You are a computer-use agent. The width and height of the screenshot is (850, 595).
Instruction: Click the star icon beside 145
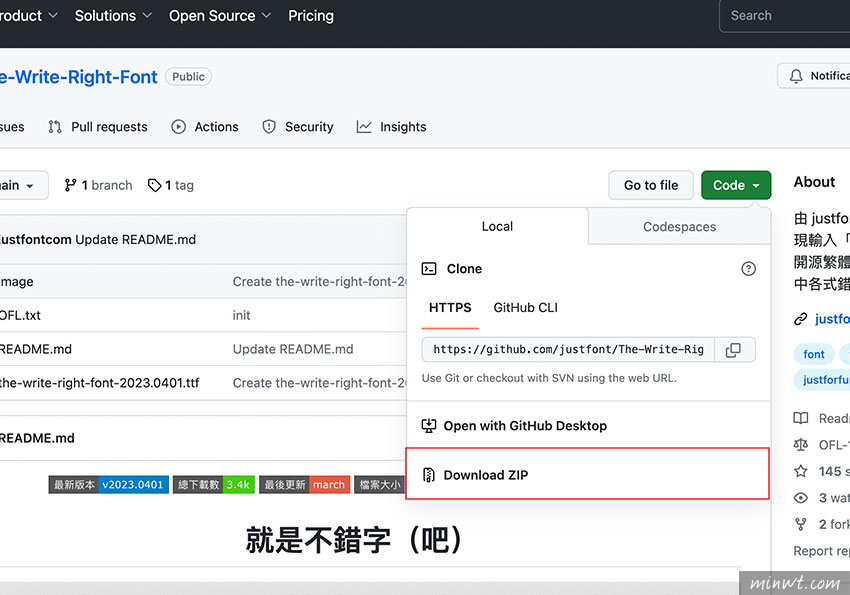(801, 471)
